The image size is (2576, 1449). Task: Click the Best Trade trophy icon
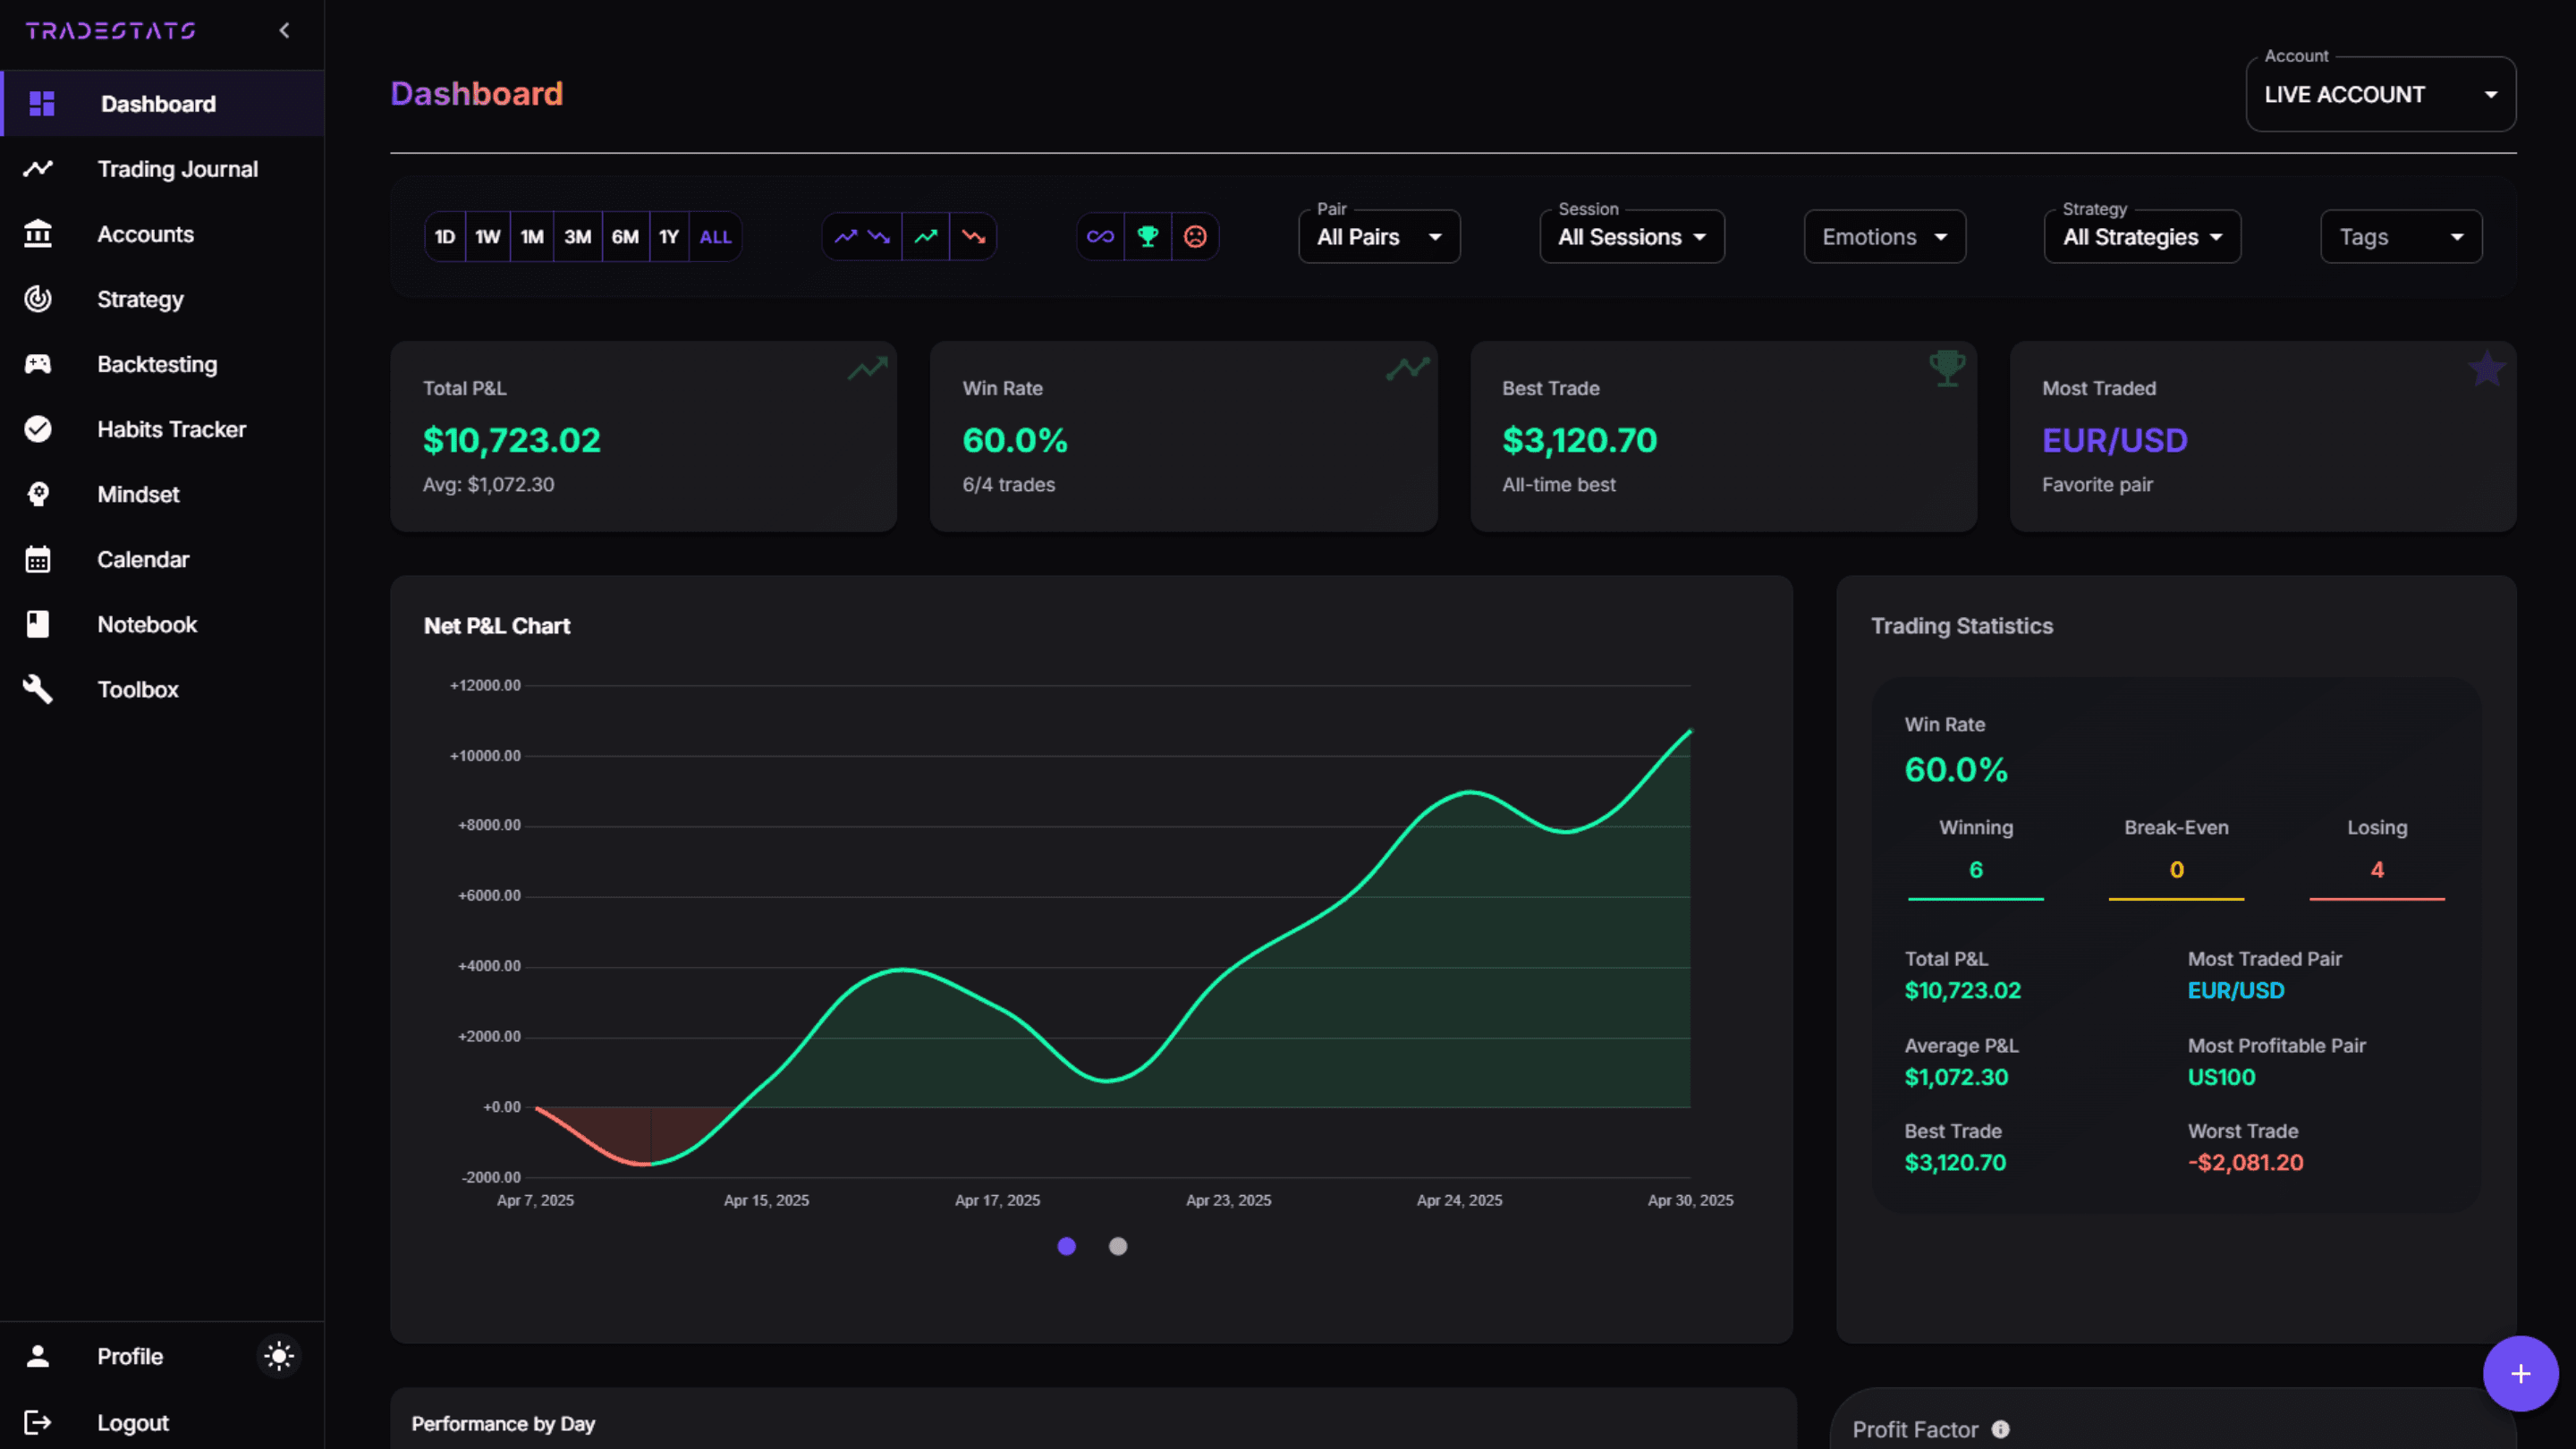1947,368
